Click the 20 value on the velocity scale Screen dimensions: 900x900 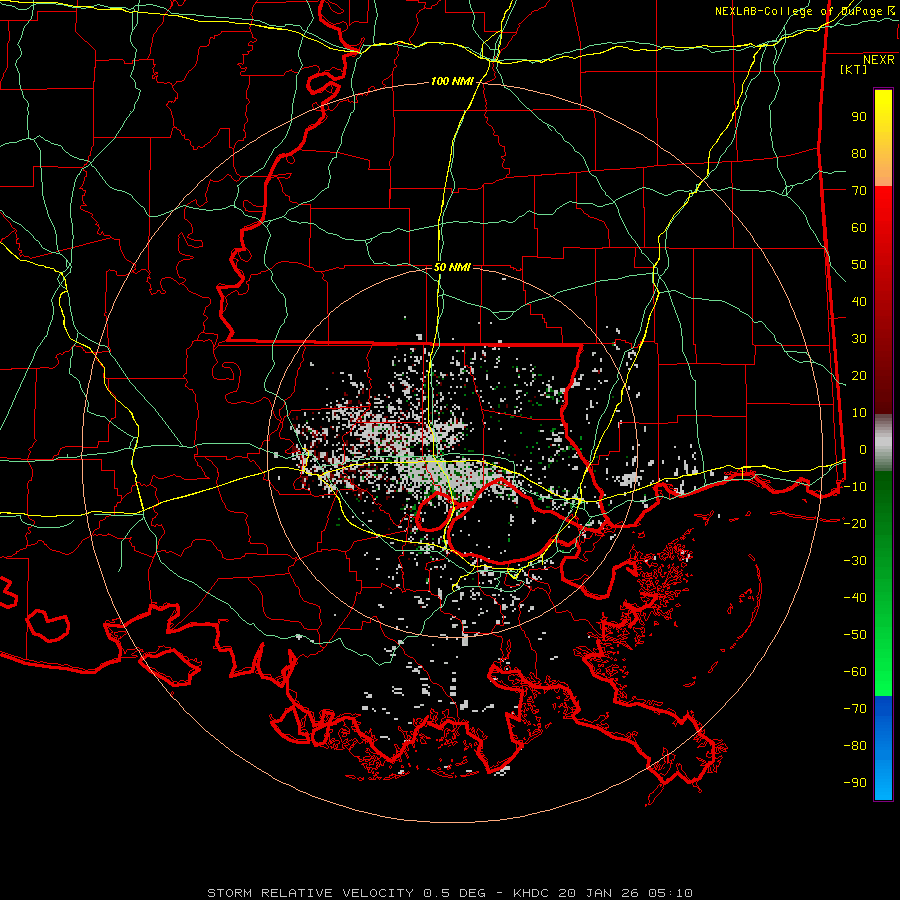click(x=859, y=376)
